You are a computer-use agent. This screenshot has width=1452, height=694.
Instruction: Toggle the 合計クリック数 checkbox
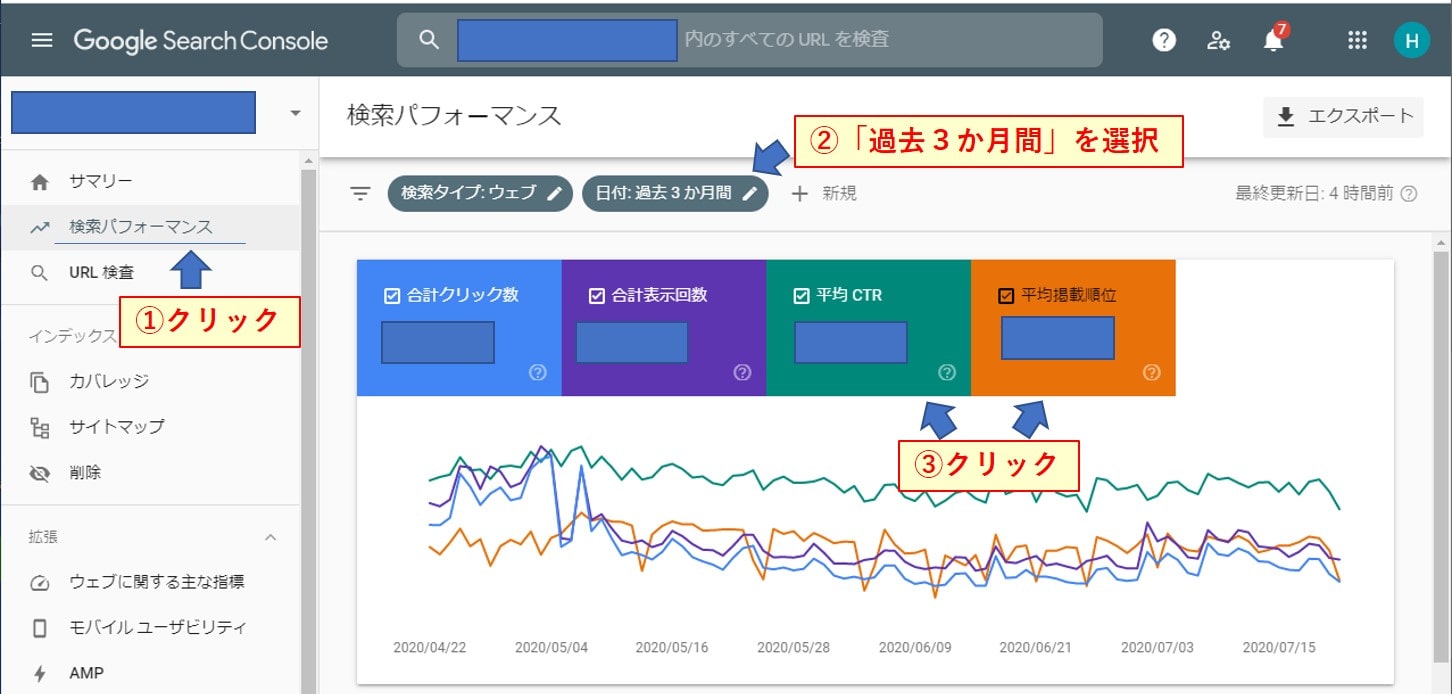tap(392, 296)
